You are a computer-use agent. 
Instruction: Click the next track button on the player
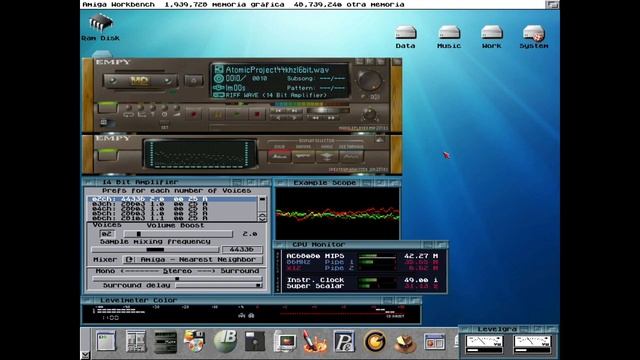point(294,111)
